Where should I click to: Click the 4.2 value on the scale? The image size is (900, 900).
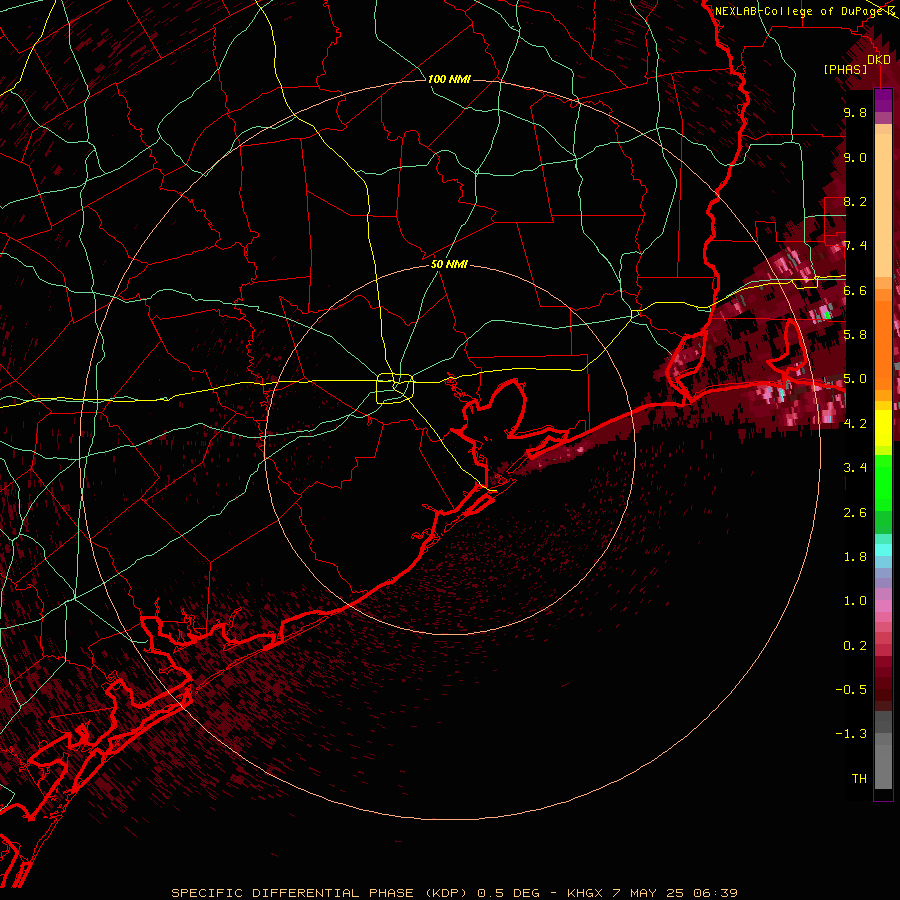point(855,423)
